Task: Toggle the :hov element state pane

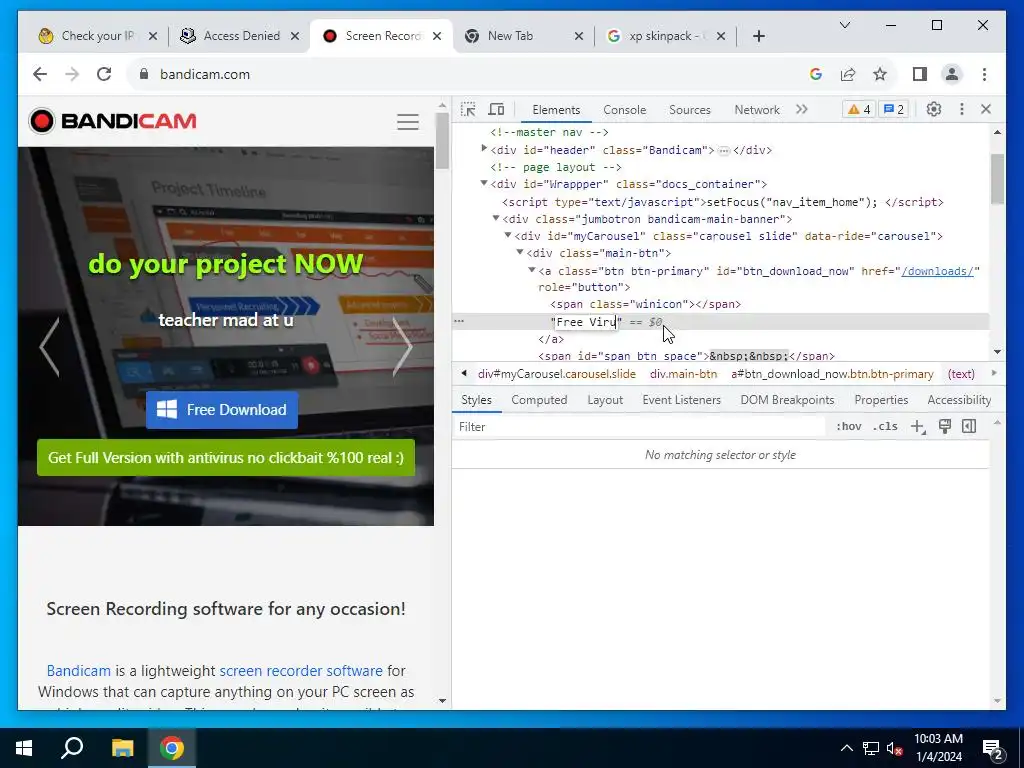Action: (x=848, y=426)
